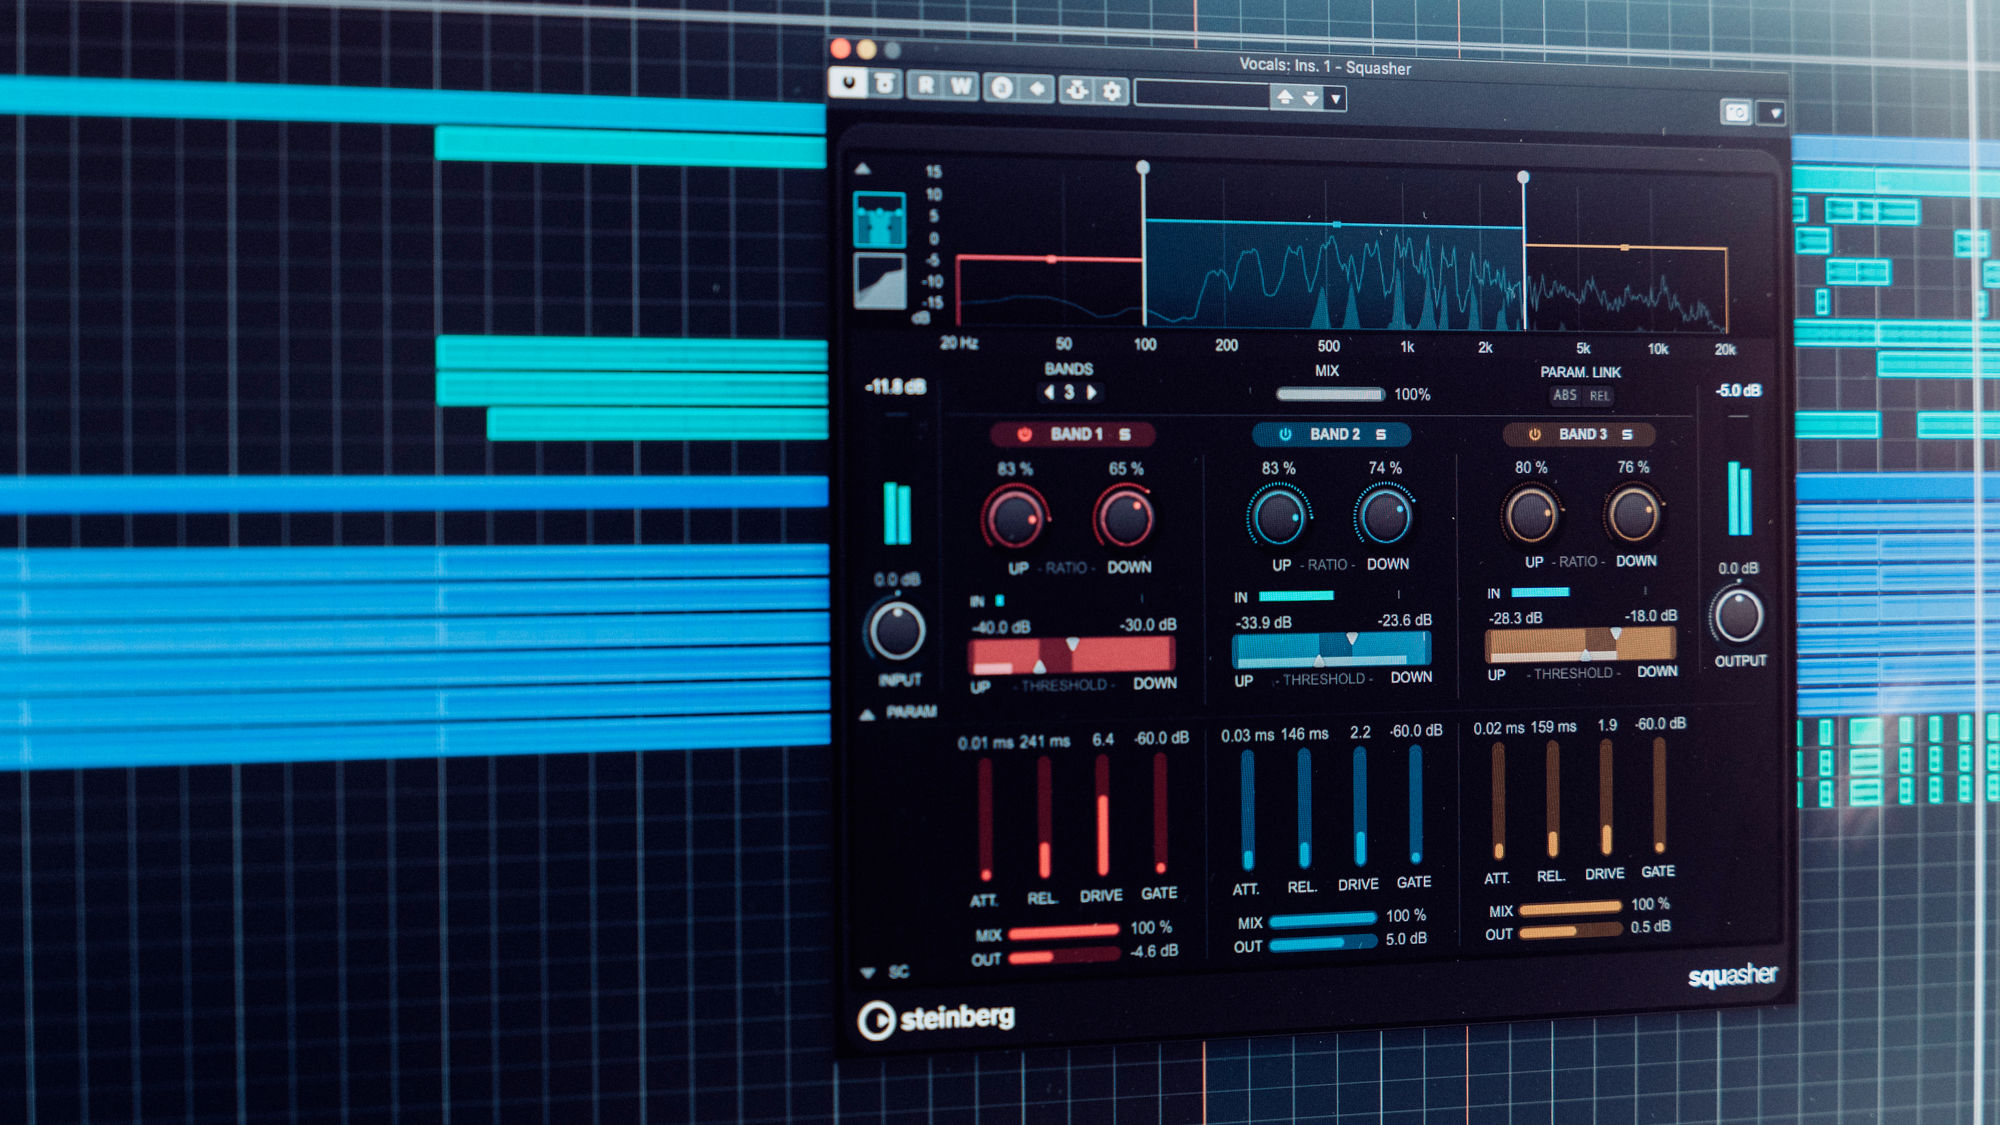Viewport: 2000px width, 1125px height.
Task: Click the bypass button next to the power button
Action: 885,84
